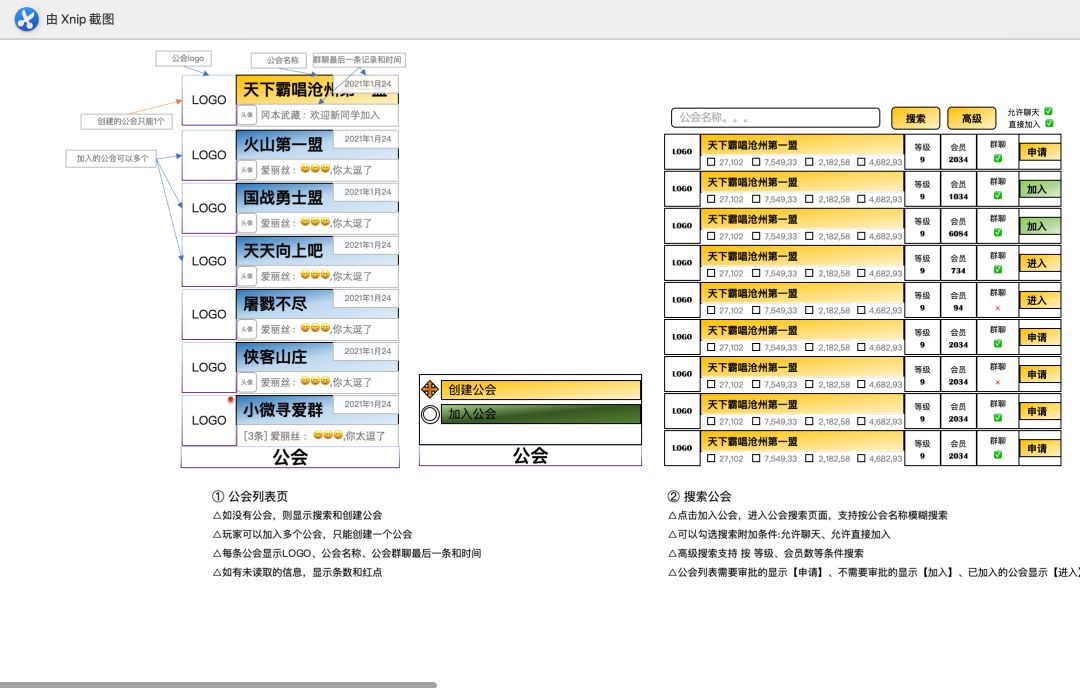Toggle 群聊 checkbox in the 6084-member row
The width and height of the screenshot is (1080, 688).
click(x=997, y=233)
